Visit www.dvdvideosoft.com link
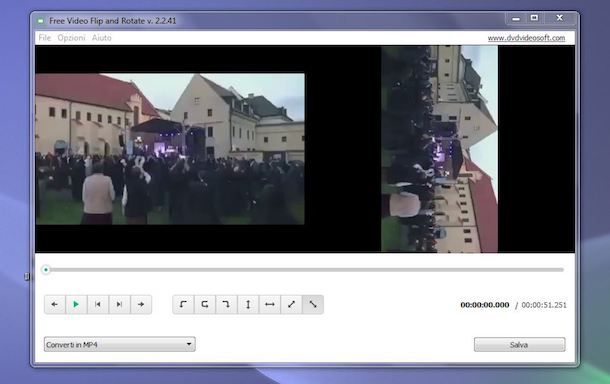Screen dimensions: 610x384 [526, 38]
